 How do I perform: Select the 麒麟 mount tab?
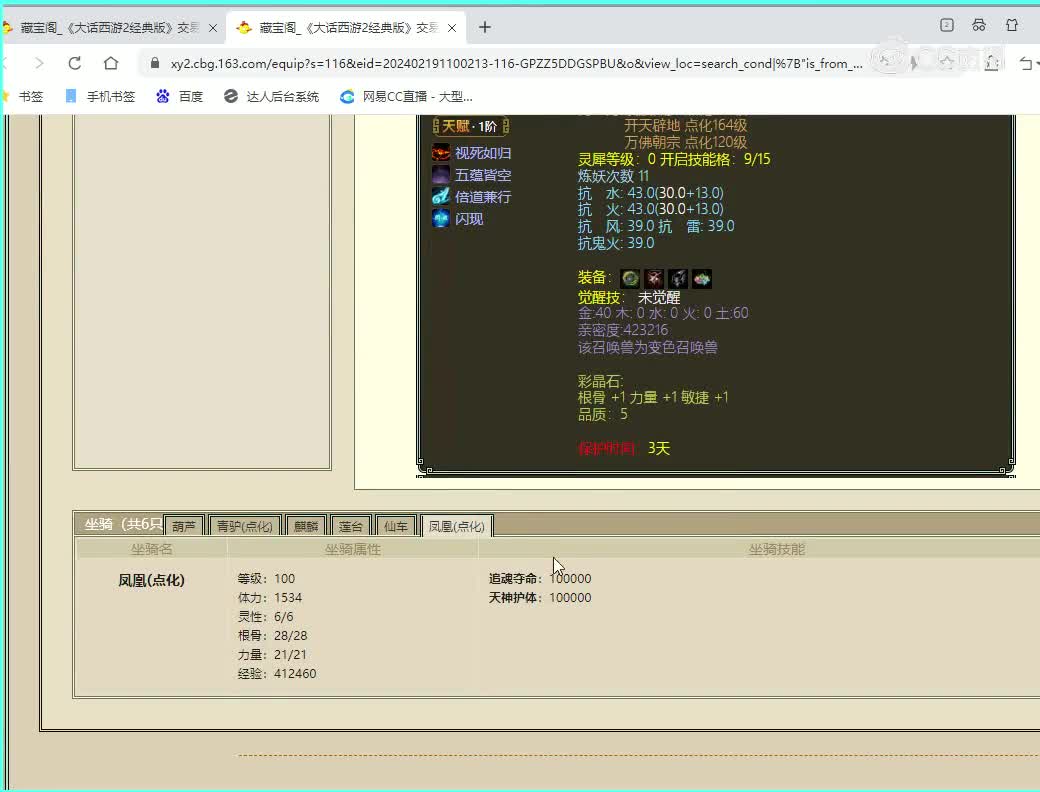tap(306, 526)
